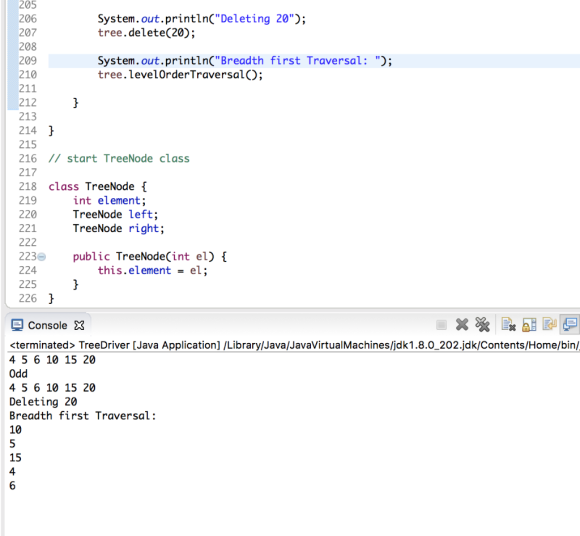Viewport: 580px width, 536px height.
Task: Click the "Breadth first Traversal:" console output line
Action: pyautogui.click(x=82, y=415)
